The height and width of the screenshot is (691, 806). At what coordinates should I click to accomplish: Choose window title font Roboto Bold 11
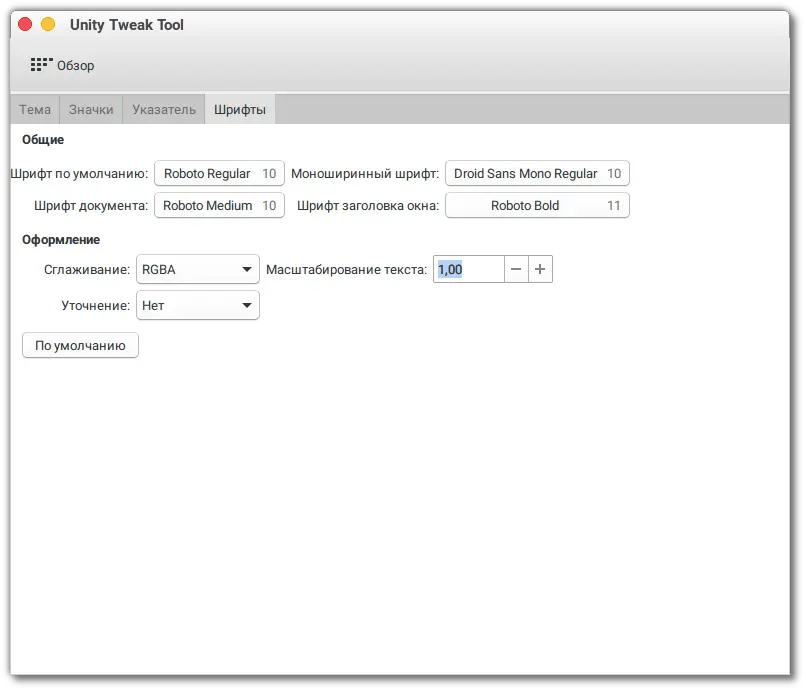537,206
